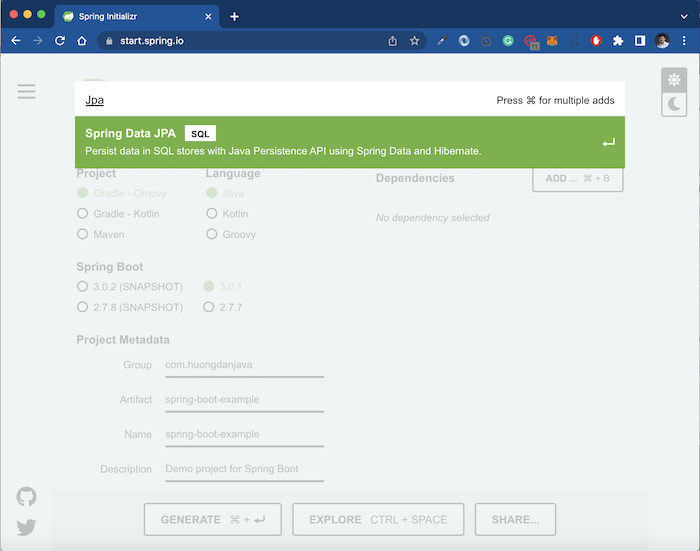Open a new browser tab
This screenshot has height=551, width=700.
(234, 17)
